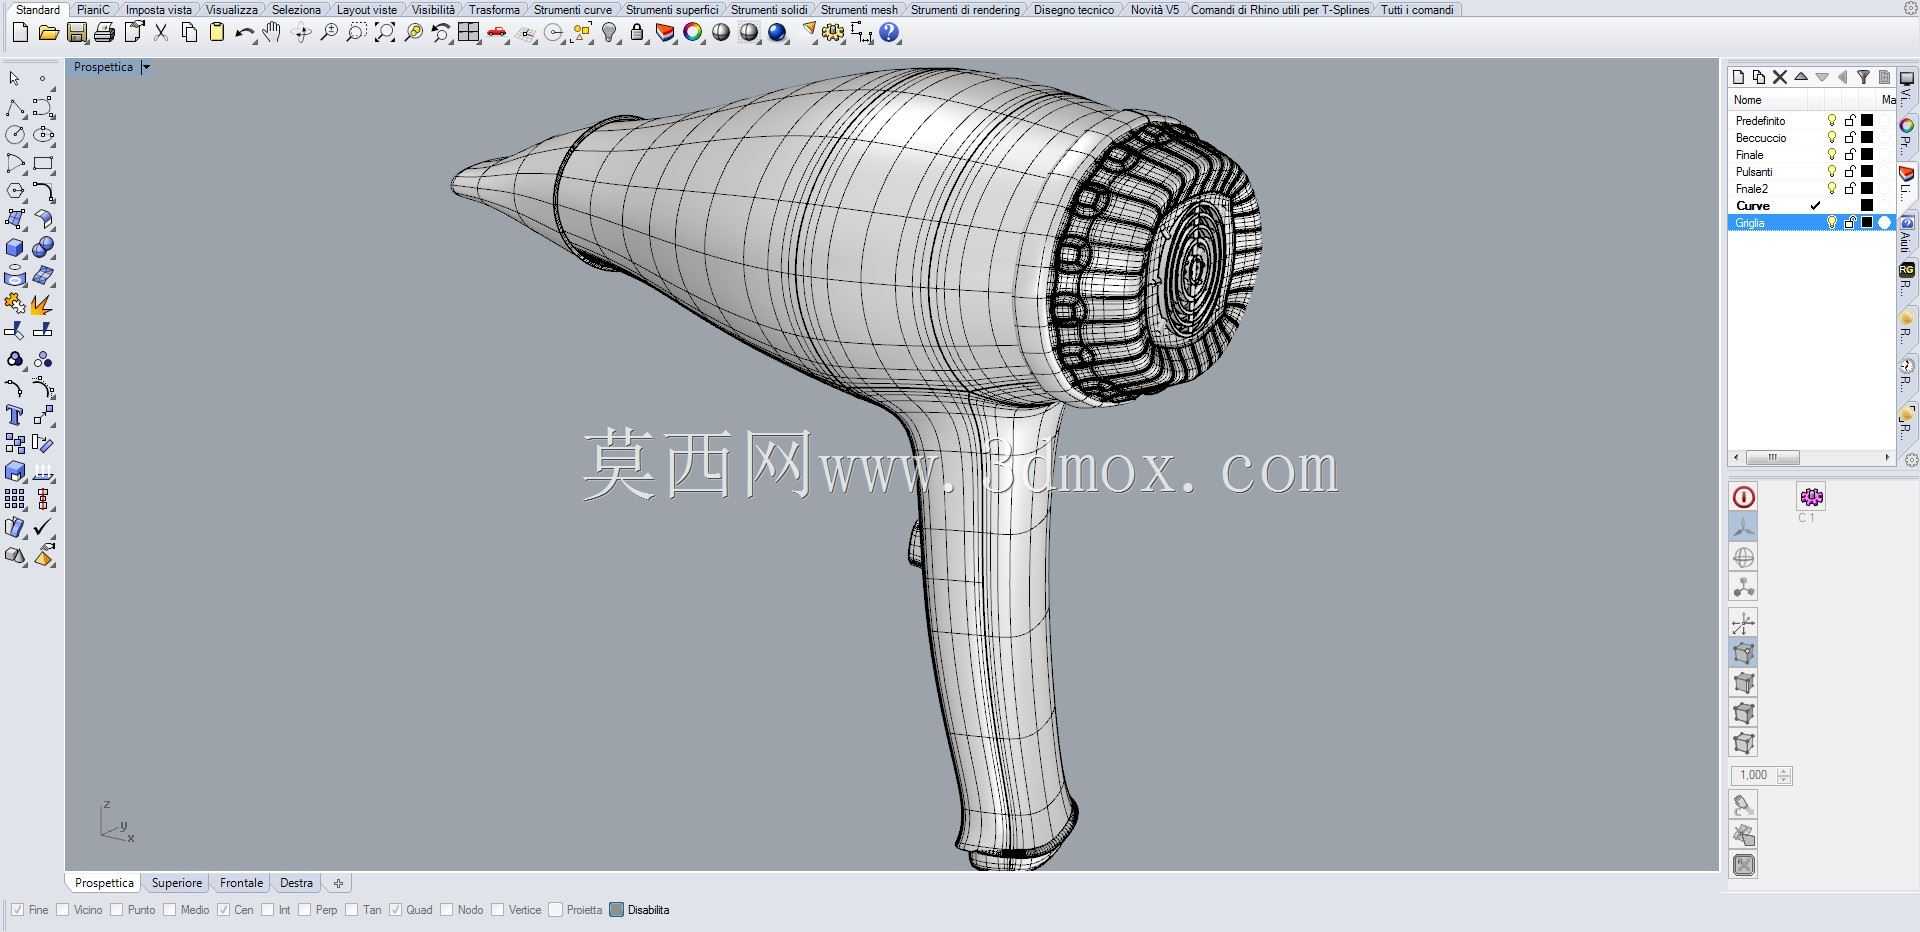Click the padlock Lock objects icon
Screen dimensions: 1920x932
(x=637, y=33)
